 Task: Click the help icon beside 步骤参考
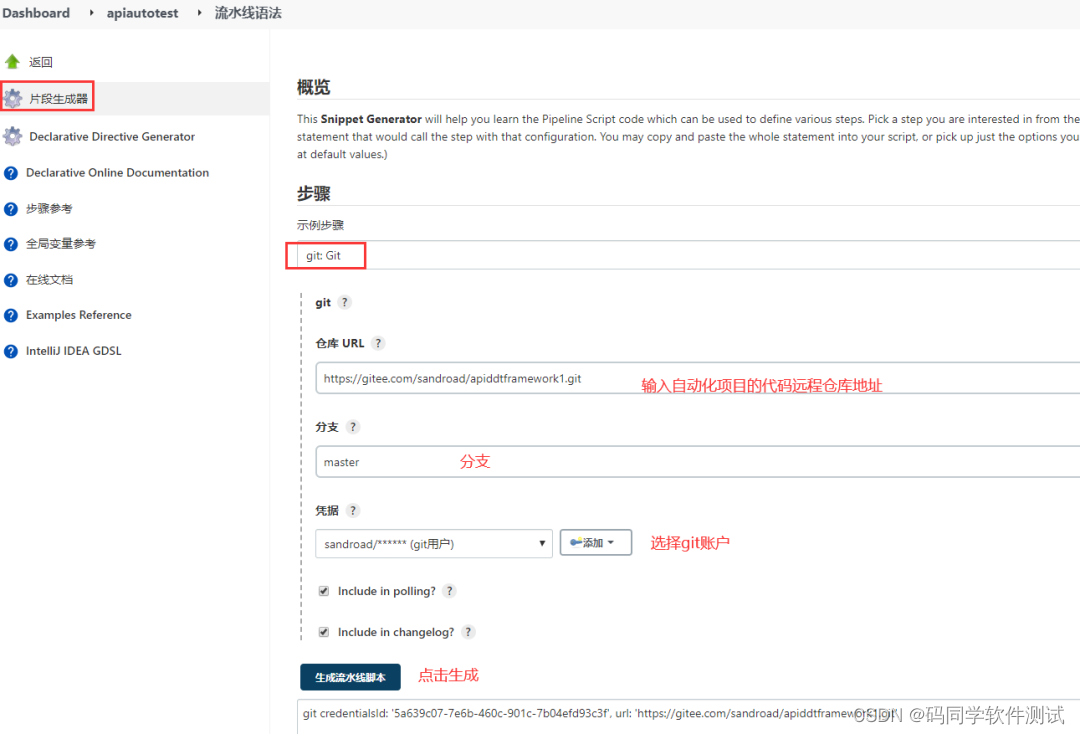pyautogui.click(x=11, y=209)
